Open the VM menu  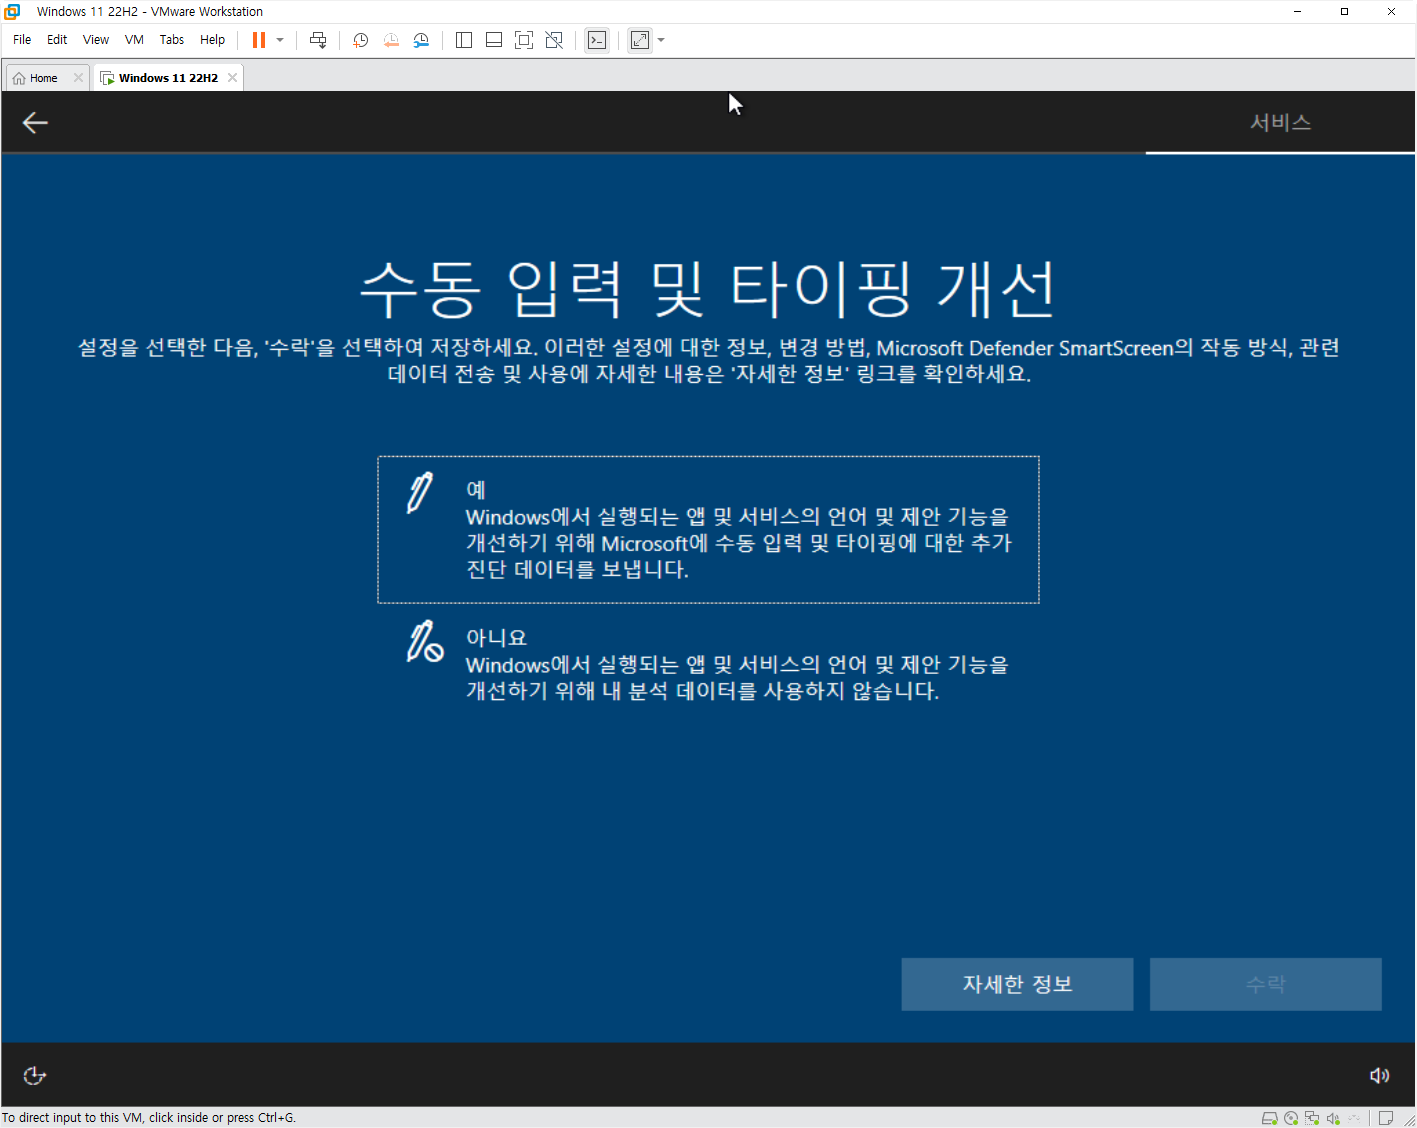134,40
